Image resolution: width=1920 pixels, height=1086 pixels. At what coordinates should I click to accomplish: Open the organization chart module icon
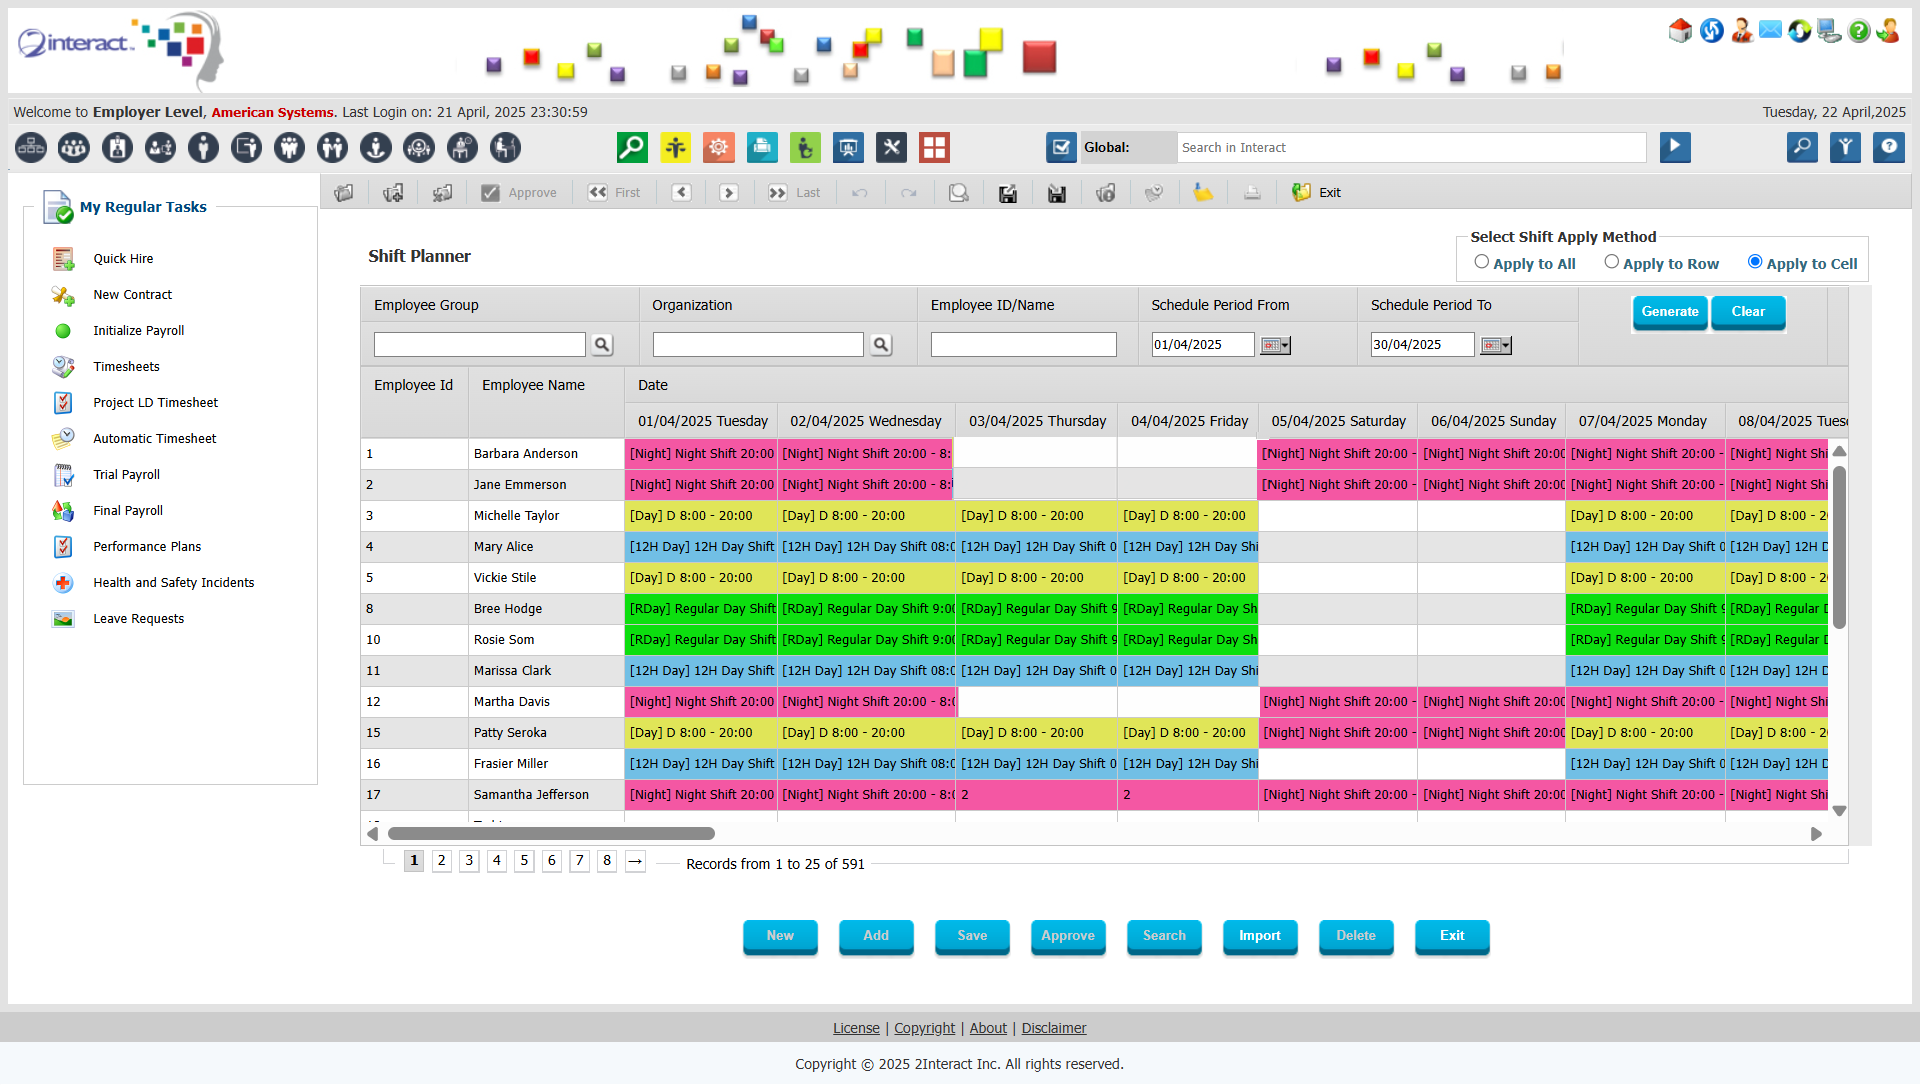(31, 148)
